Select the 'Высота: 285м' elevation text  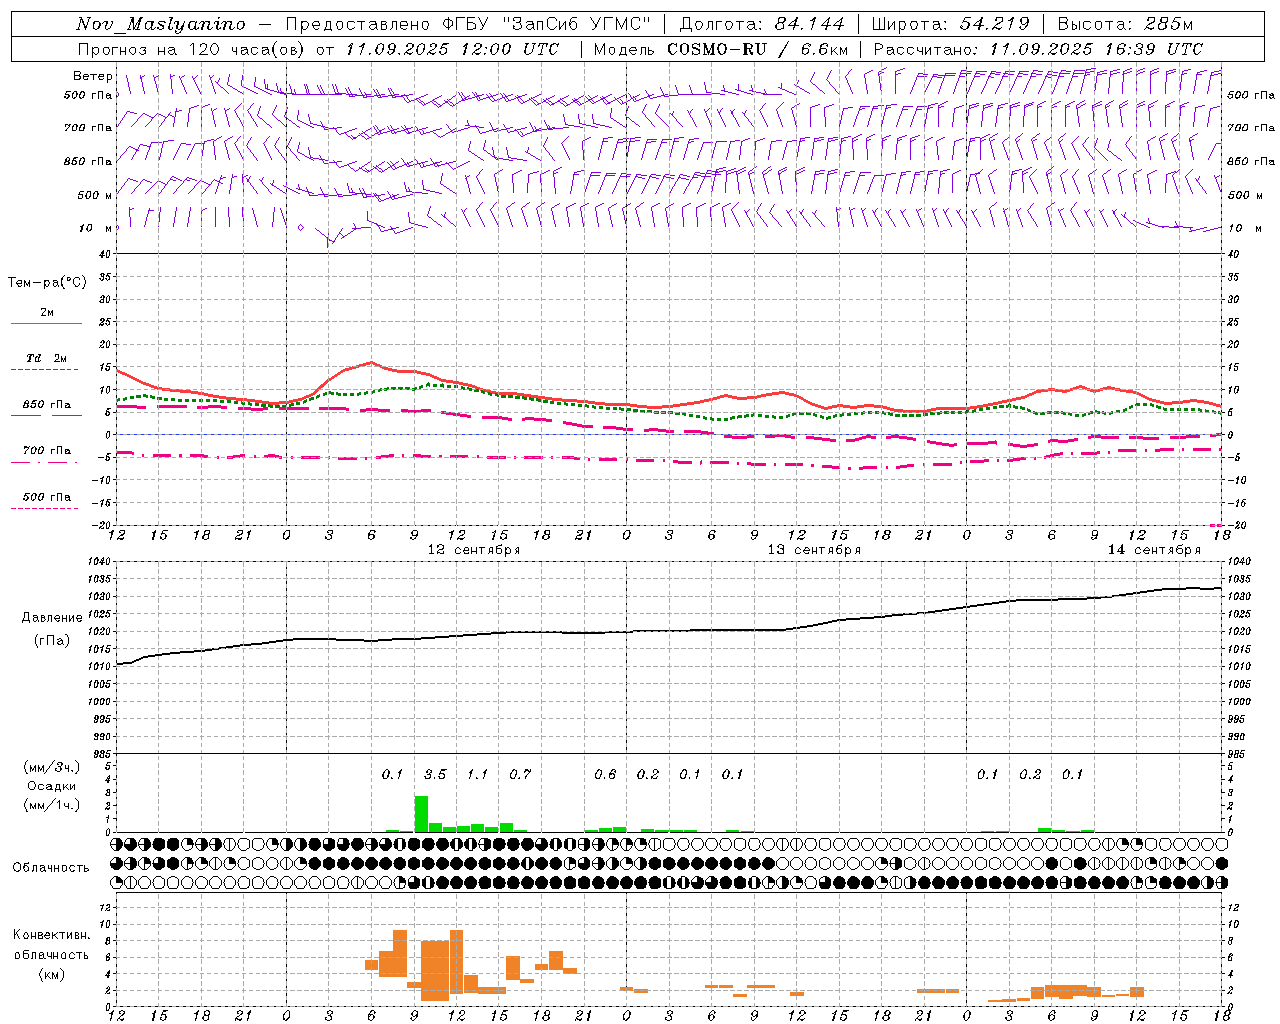point(1125,24)
